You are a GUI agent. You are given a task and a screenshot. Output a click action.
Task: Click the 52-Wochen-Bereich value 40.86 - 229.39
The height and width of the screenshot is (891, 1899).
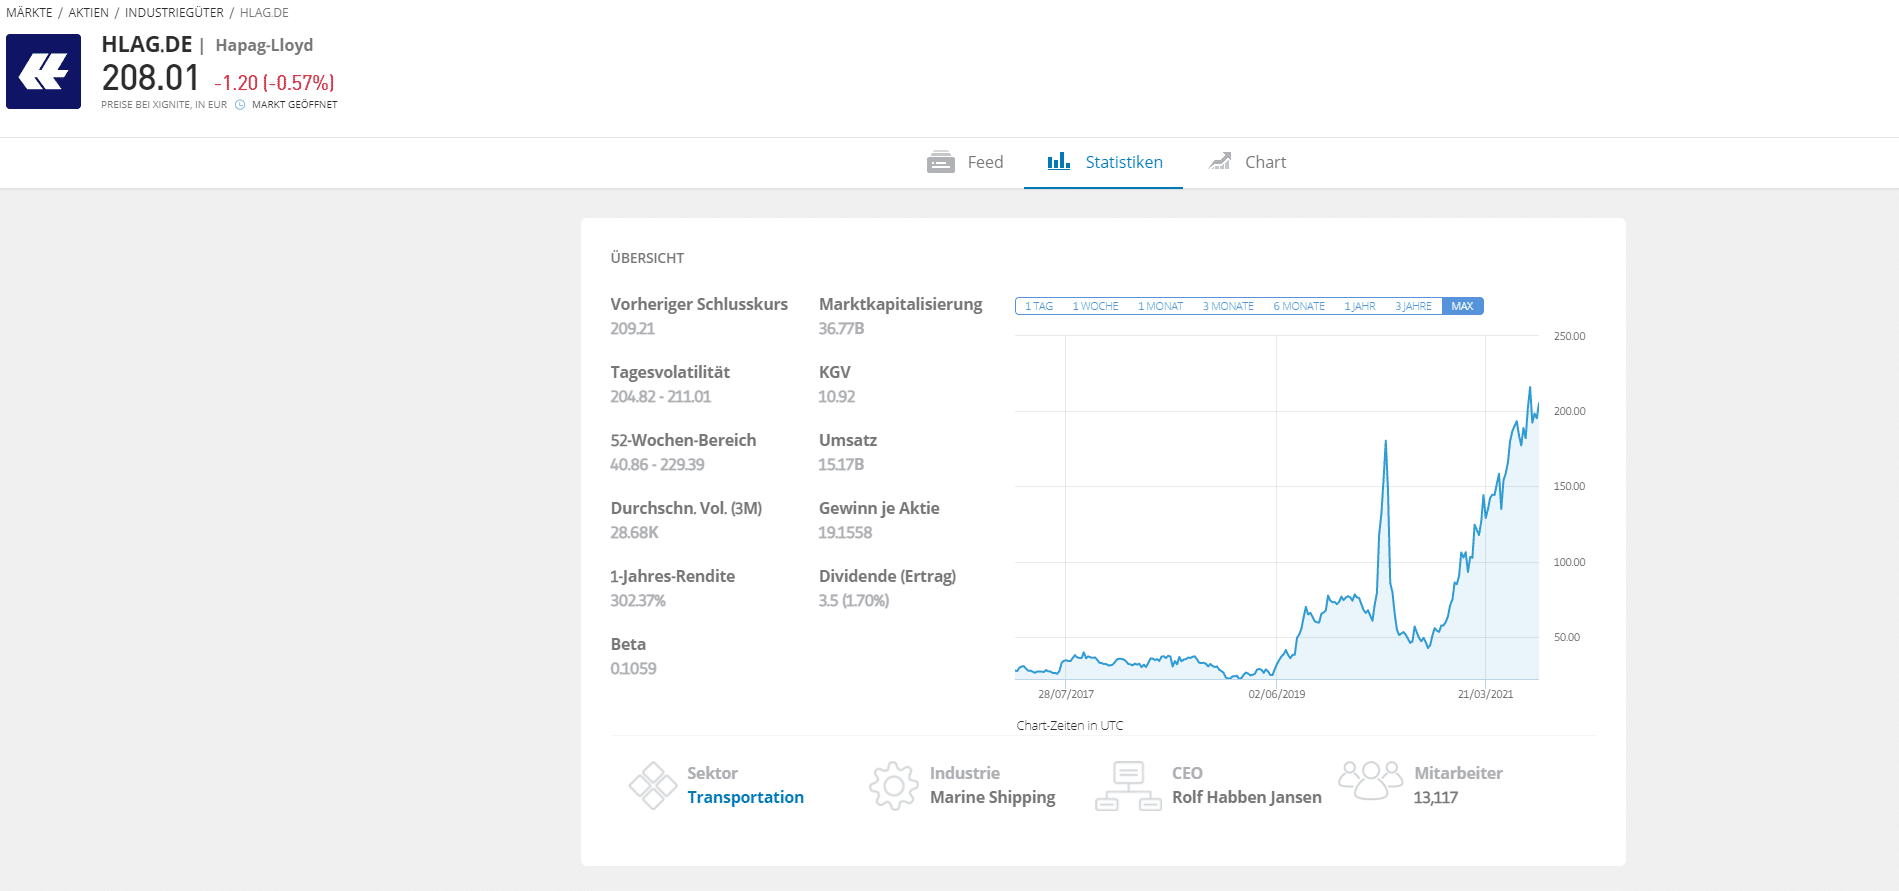(x=657, y=464)
